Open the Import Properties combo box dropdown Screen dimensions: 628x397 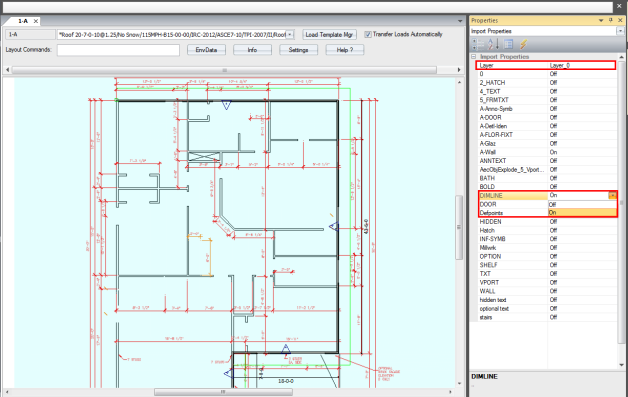tap(620, 31)
